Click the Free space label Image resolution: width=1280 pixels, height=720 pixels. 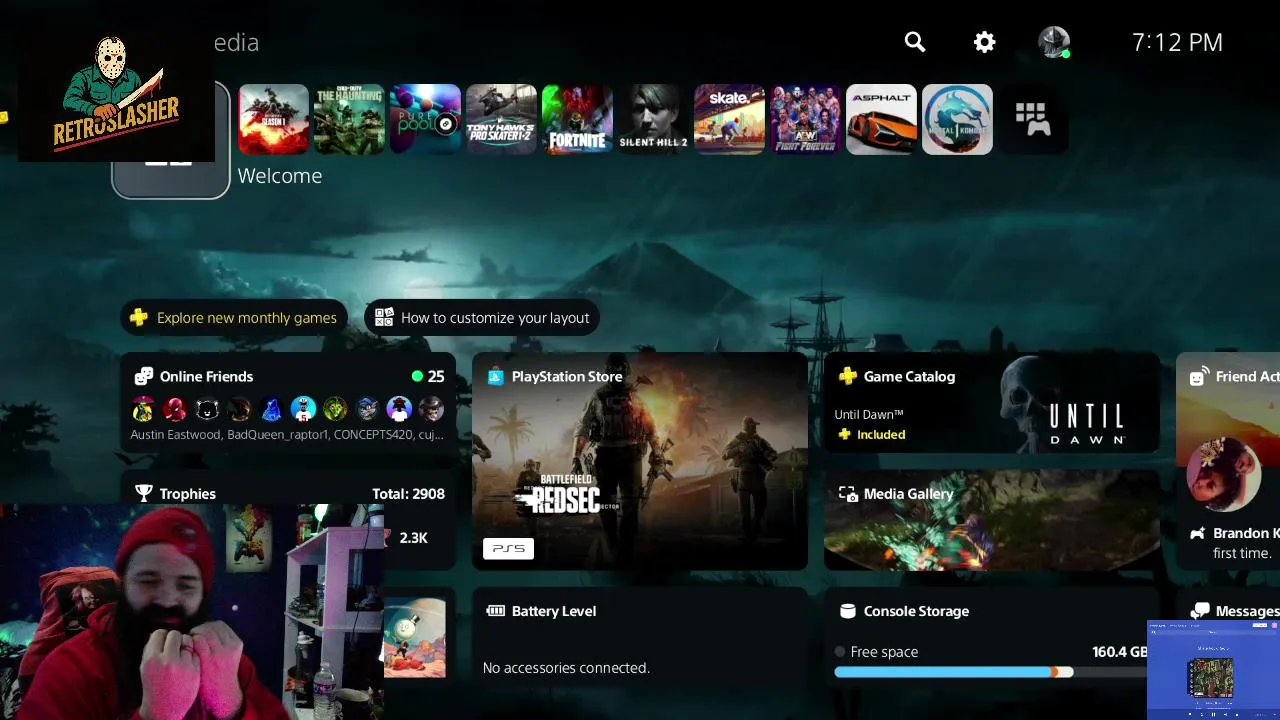point(884,652)
